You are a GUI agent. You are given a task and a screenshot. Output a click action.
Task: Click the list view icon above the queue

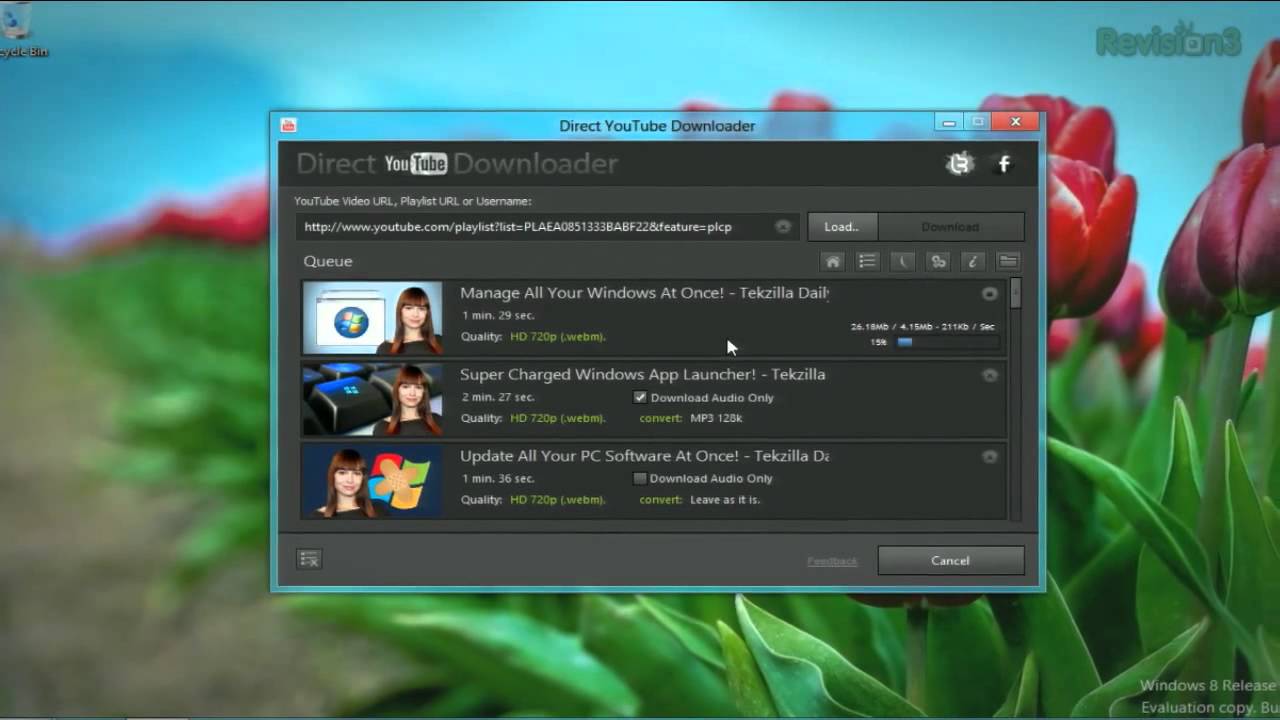click(867, 261)
